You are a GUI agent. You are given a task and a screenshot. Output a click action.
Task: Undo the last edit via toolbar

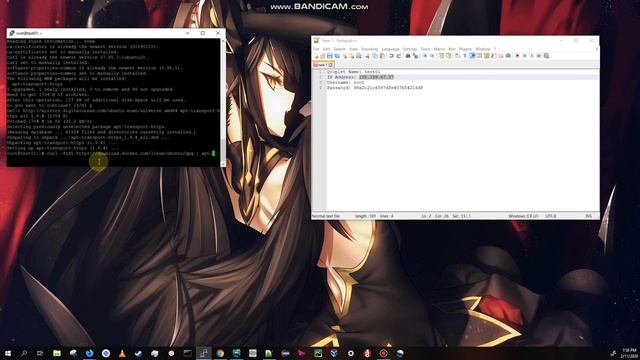pos(392,56)
